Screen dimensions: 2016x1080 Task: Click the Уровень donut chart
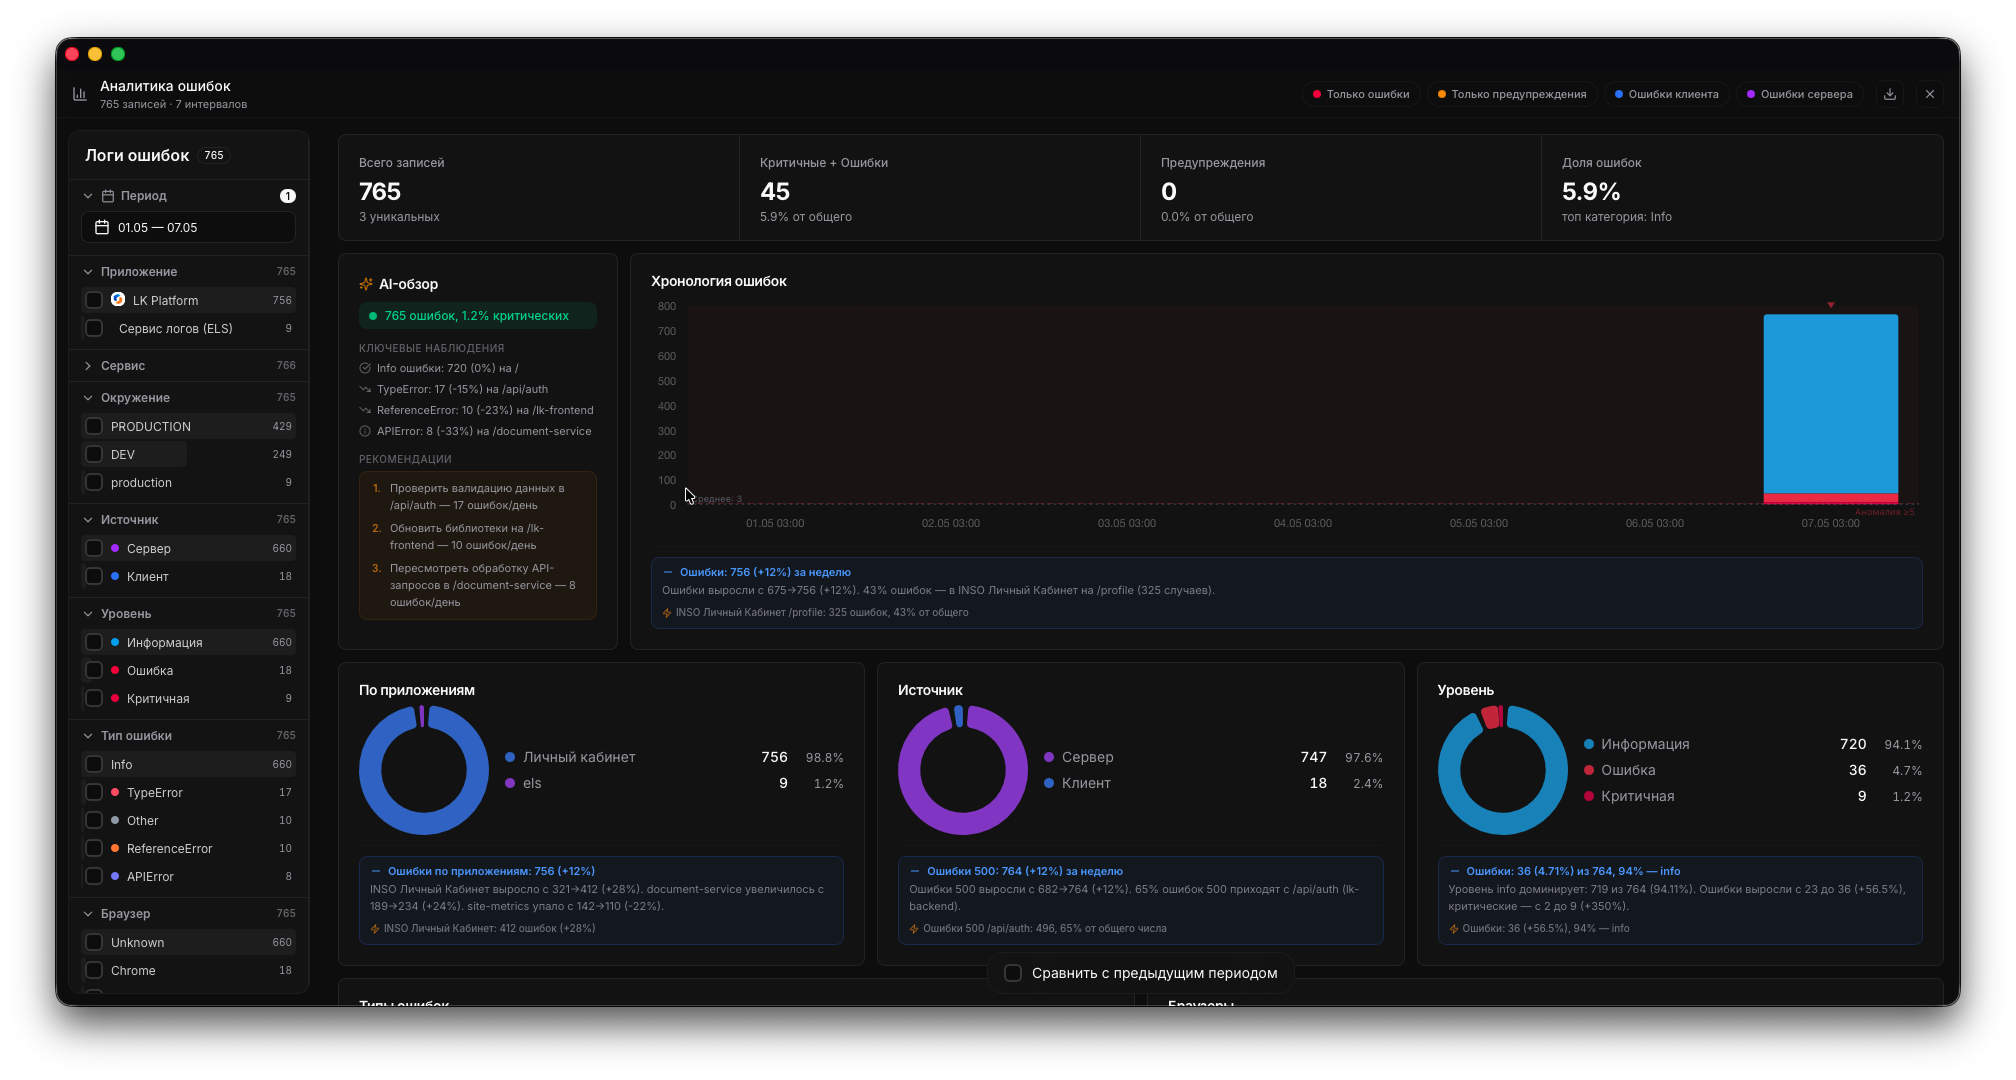[1503, 770]
